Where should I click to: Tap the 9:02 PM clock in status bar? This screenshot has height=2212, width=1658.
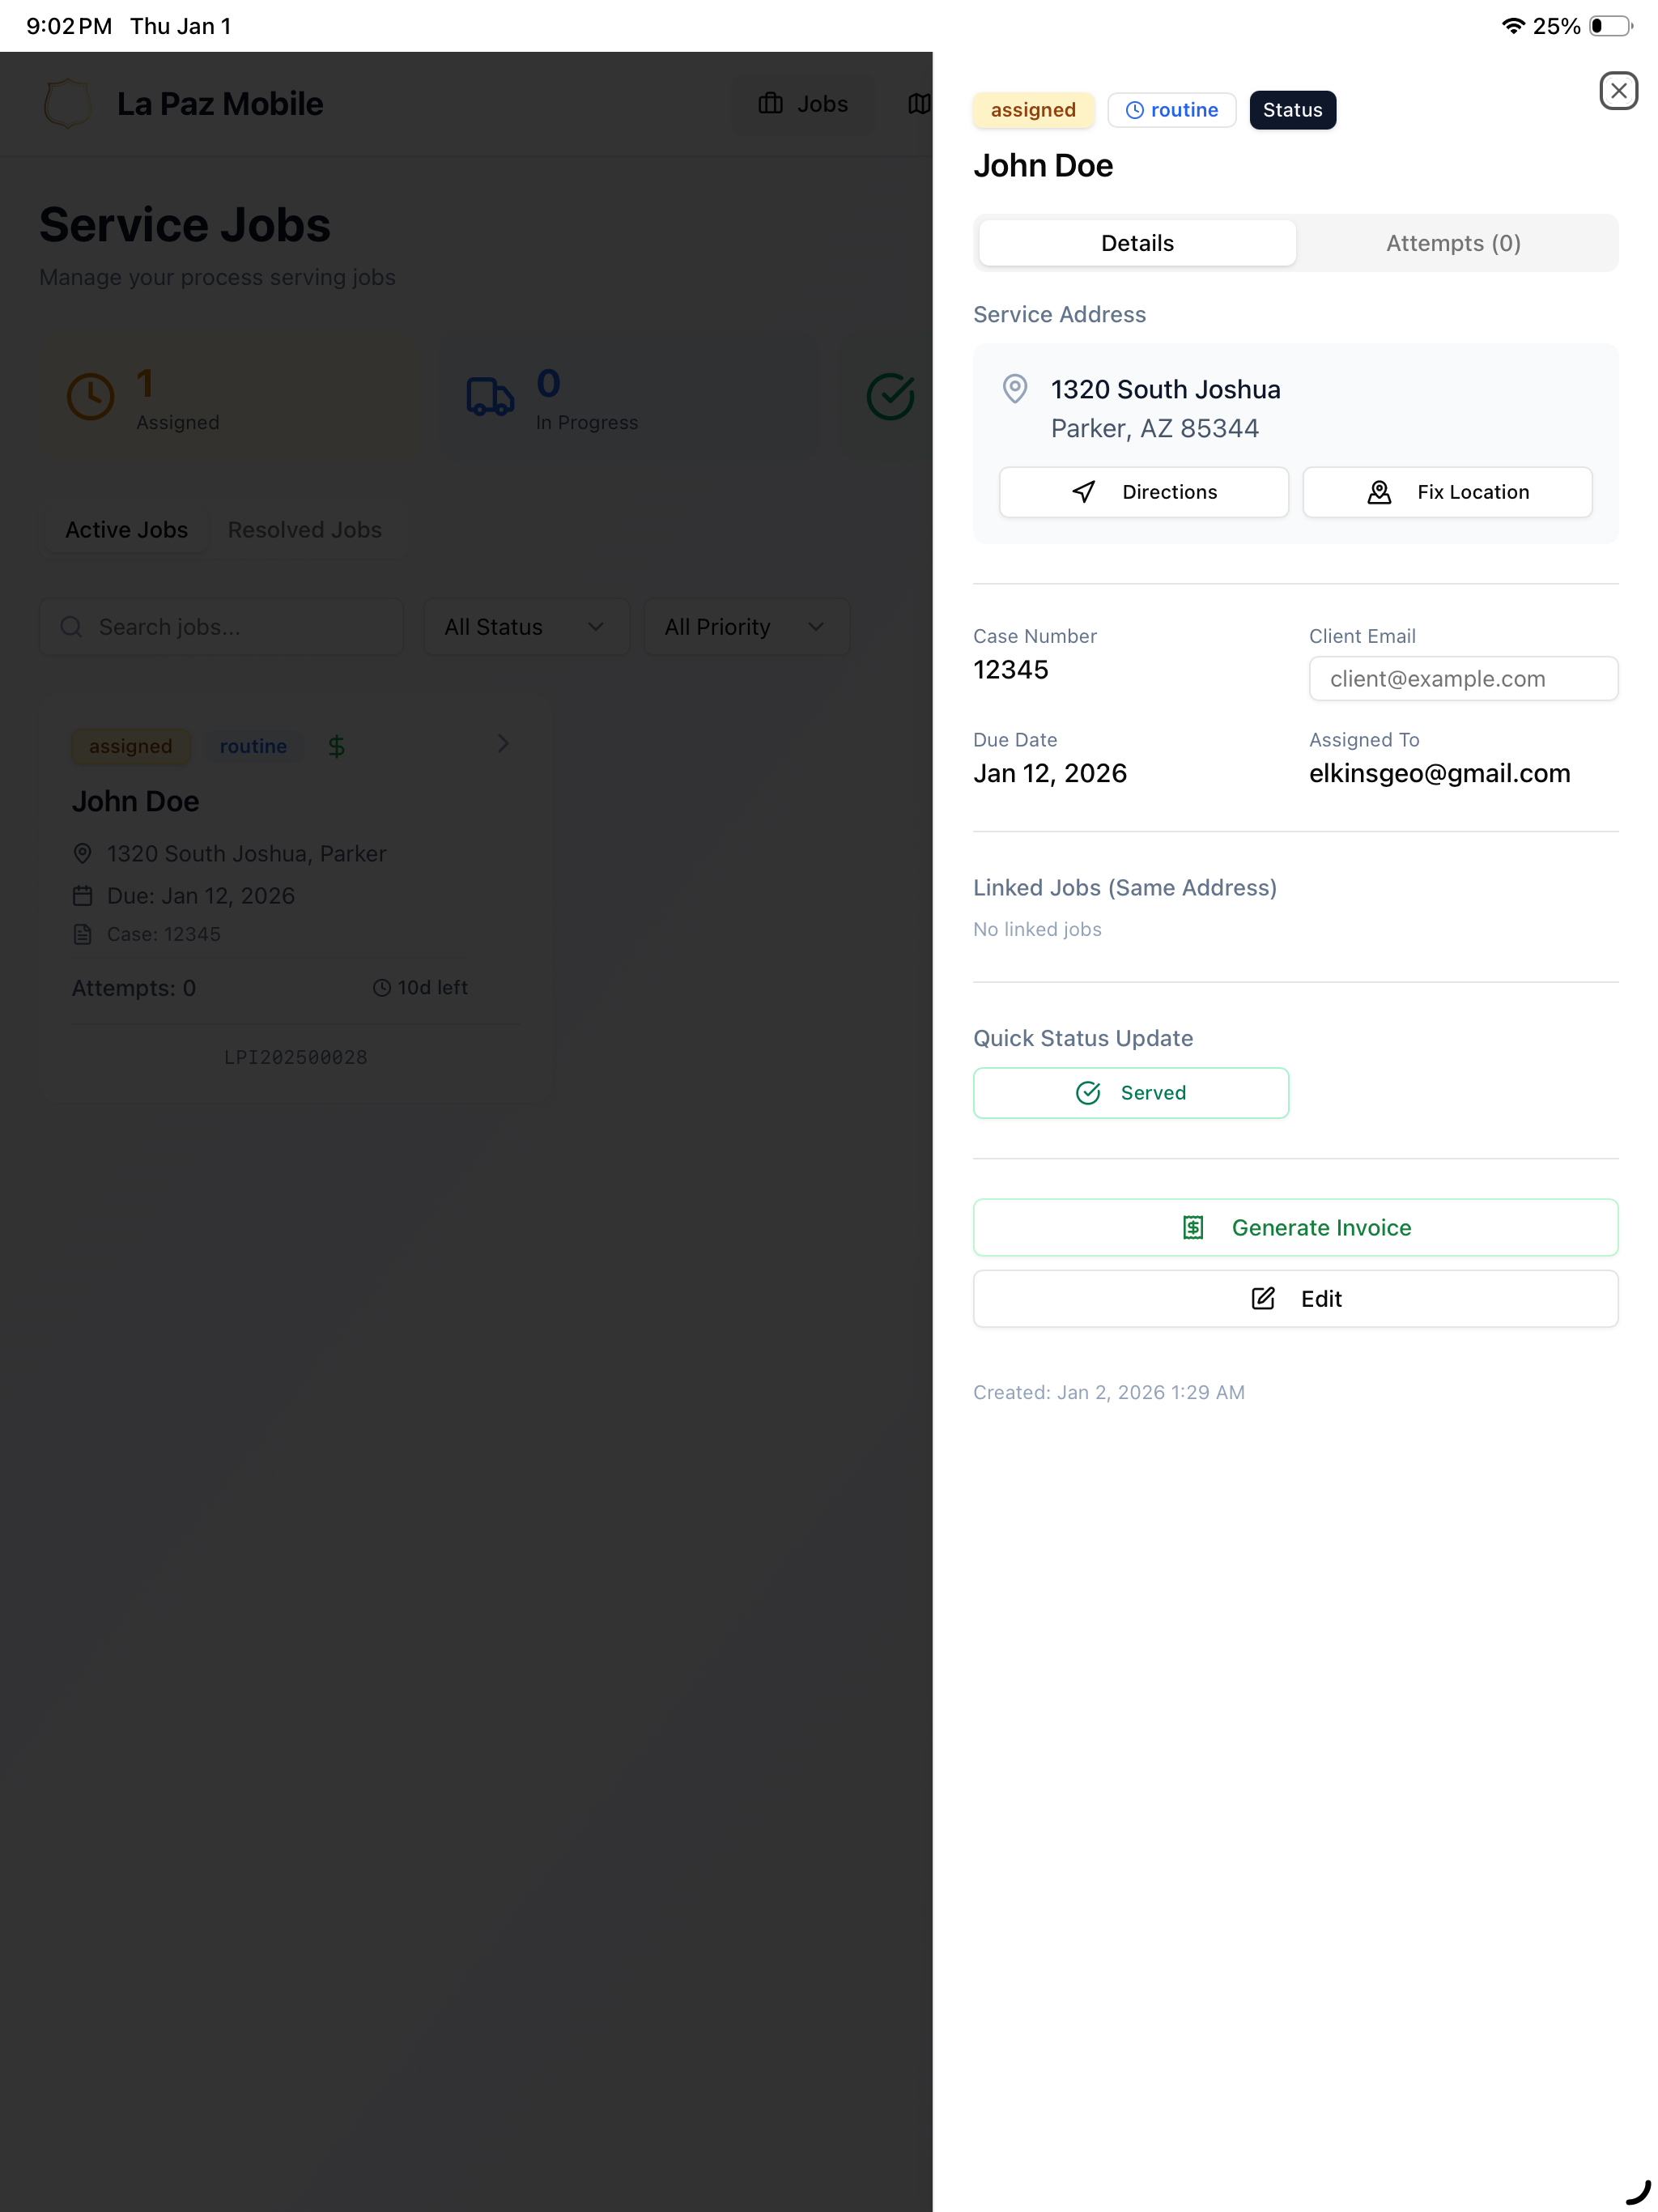pos(69,26)
